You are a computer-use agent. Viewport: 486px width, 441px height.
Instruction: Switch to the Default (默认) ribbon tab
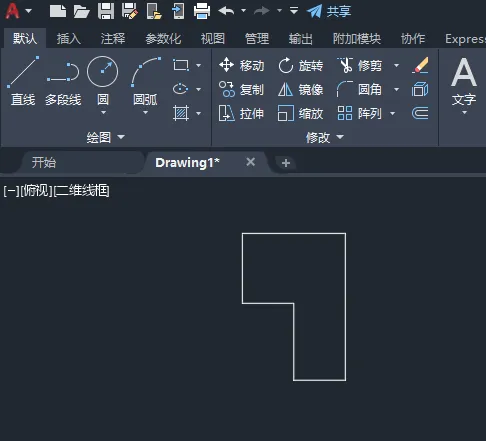pos(25,39)
